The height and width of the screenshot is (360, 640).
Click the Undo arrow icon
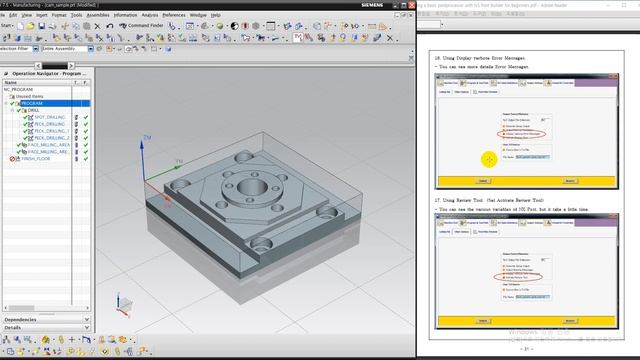pyautogui.click(x=109, y=26)
